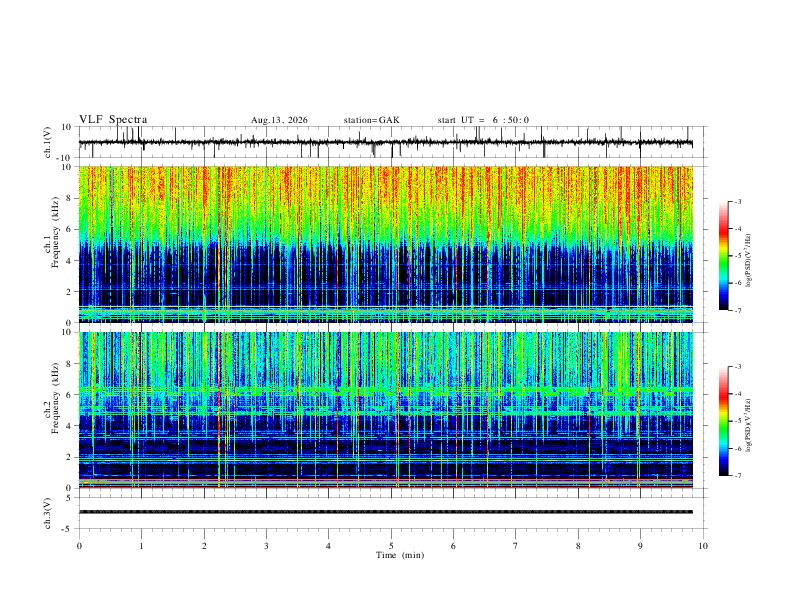Screen dimensions: 792x612
Task: Click the ch.1 voltage waveform trace
Action: click(x=386, y=143)
